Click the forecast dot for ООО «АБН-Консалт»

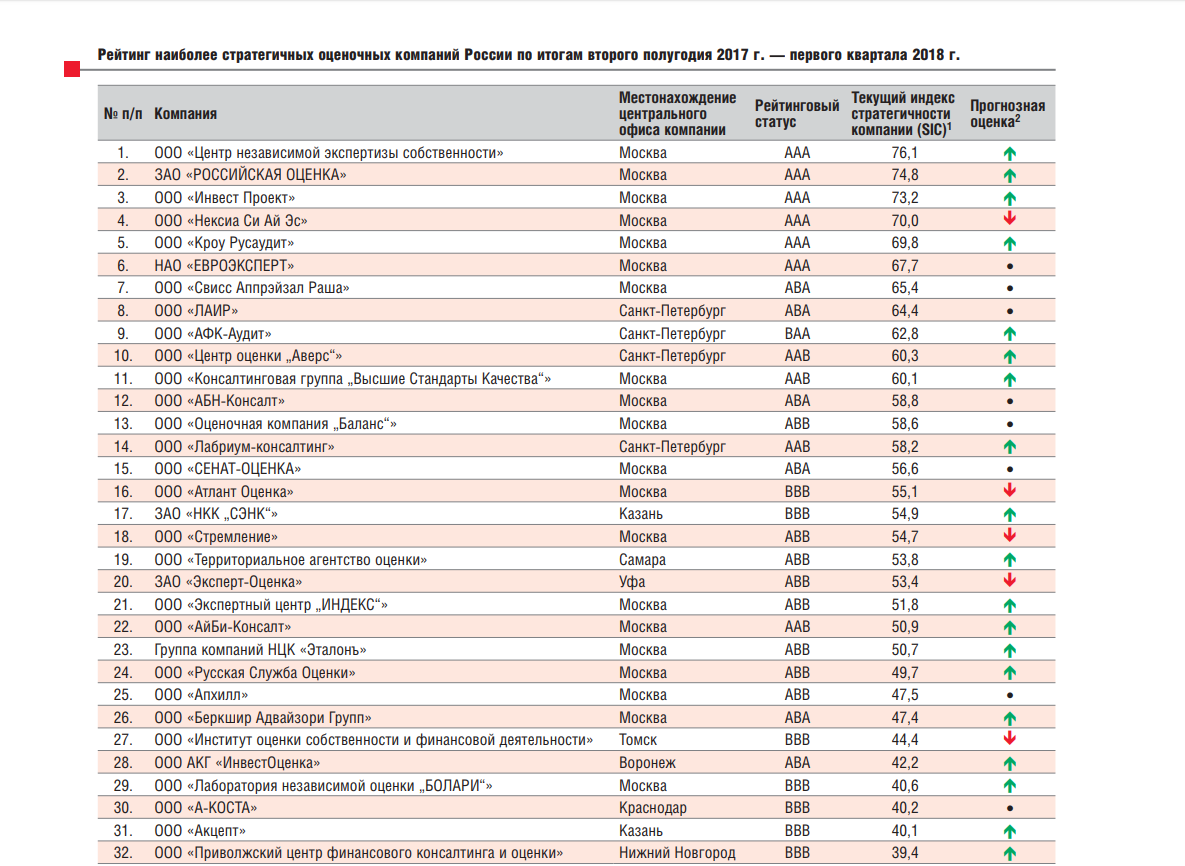(1010, 401)
